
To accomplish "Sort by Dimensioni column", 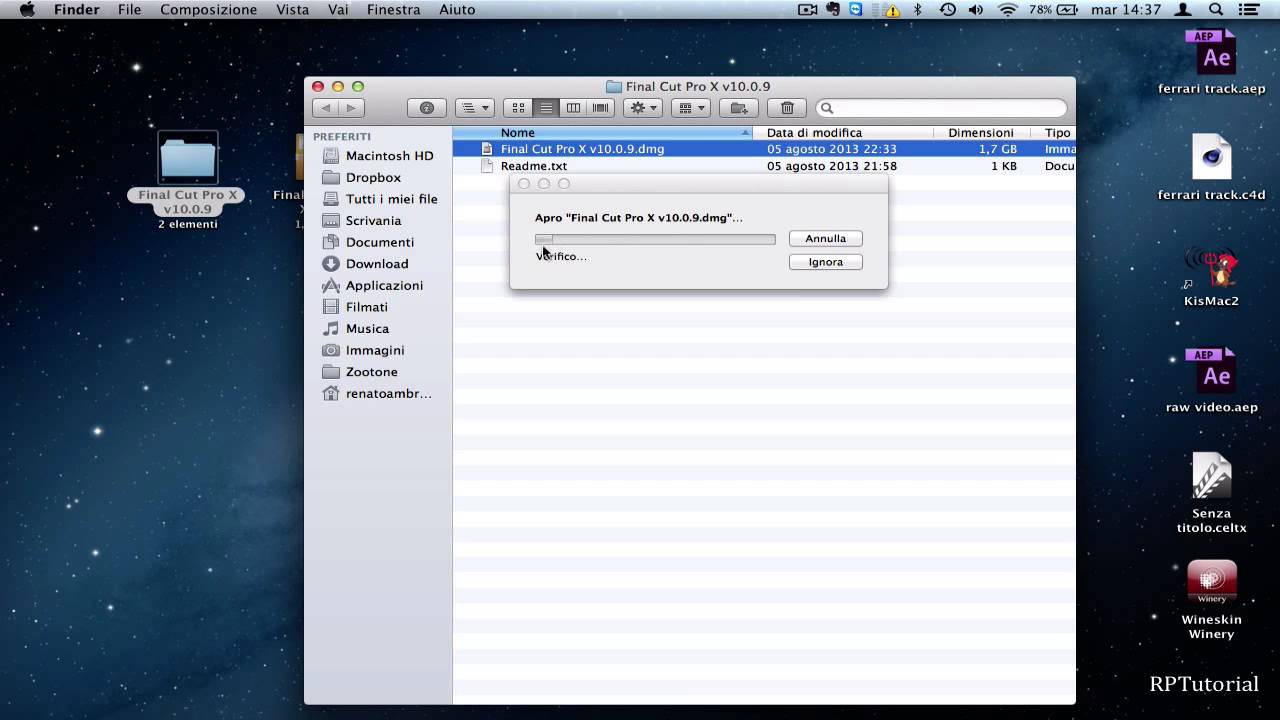I will tap(980, 133).
